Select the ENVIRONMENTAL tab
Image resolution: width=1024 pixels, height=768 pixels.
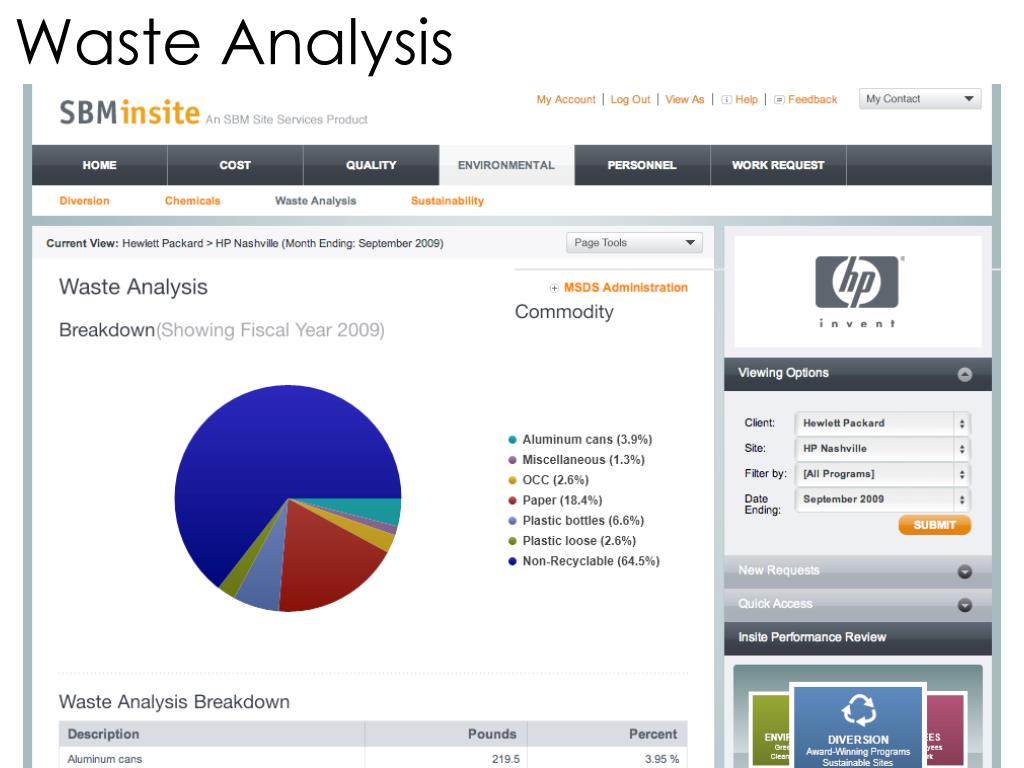[x=507, y=165]
